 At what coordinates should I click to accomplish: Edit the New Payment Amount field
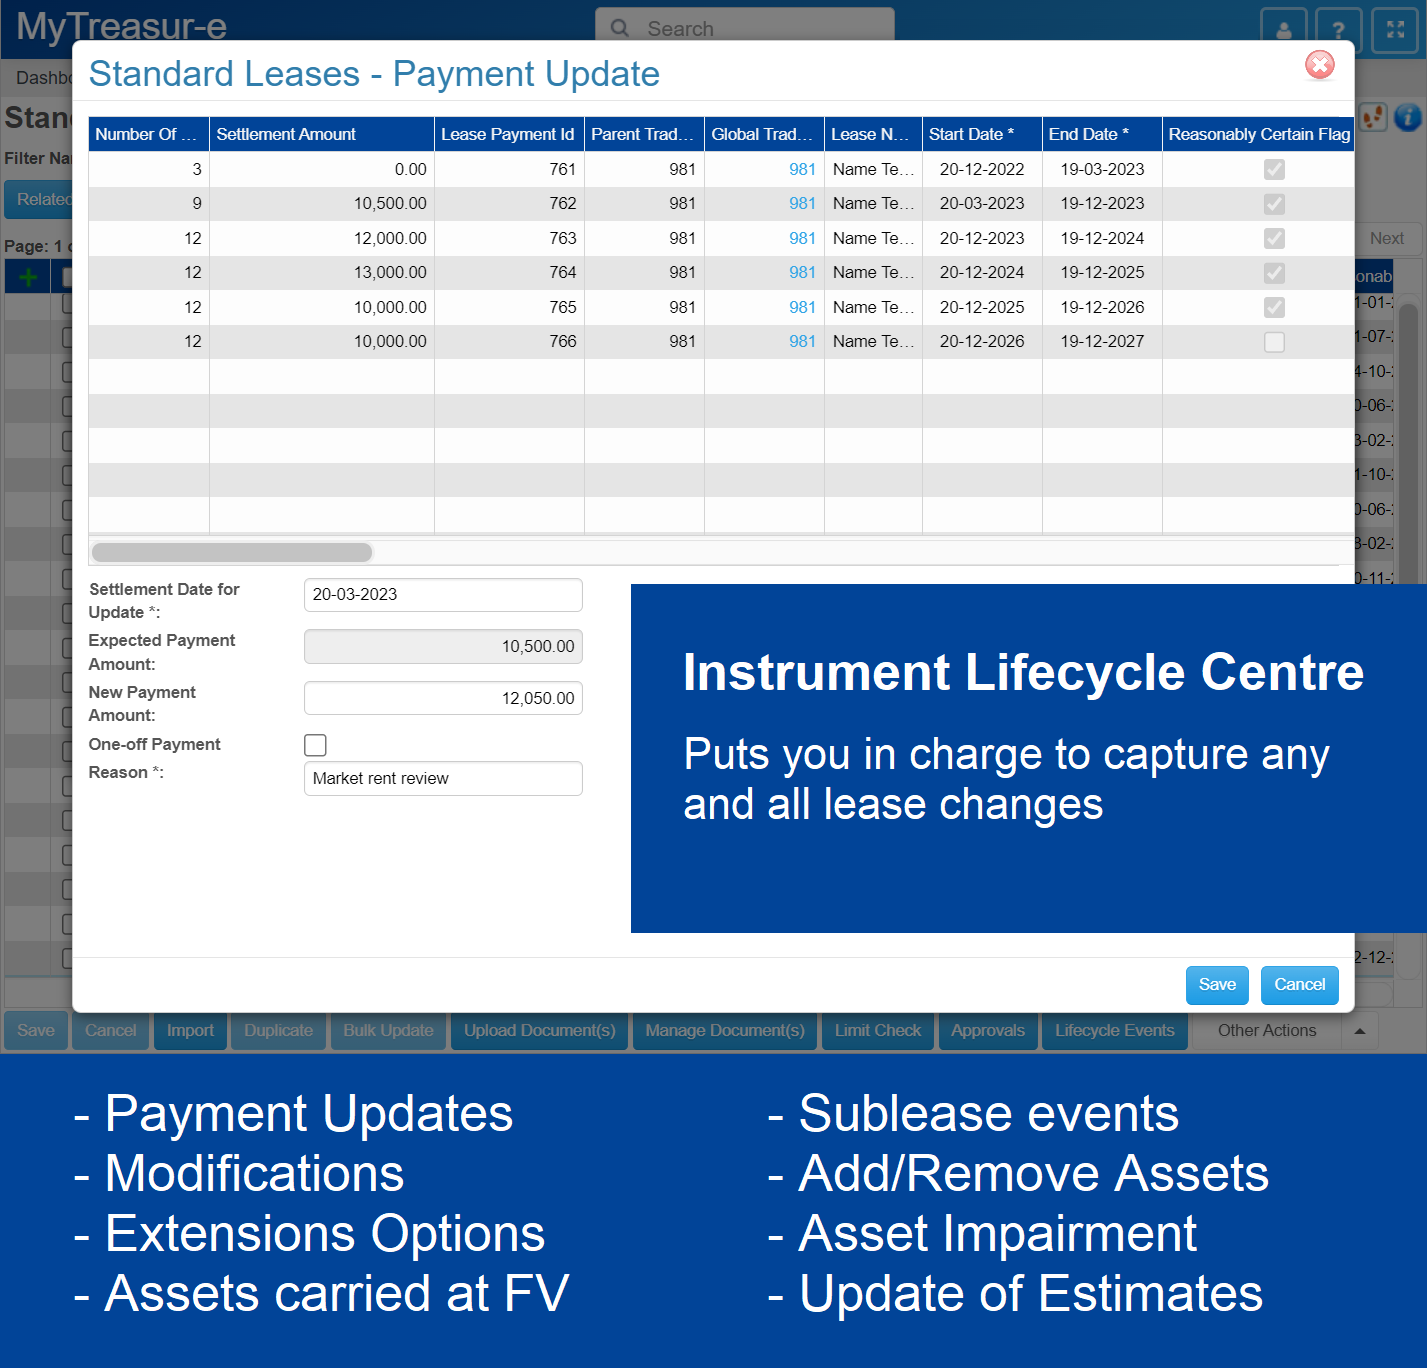pos(443,698)
